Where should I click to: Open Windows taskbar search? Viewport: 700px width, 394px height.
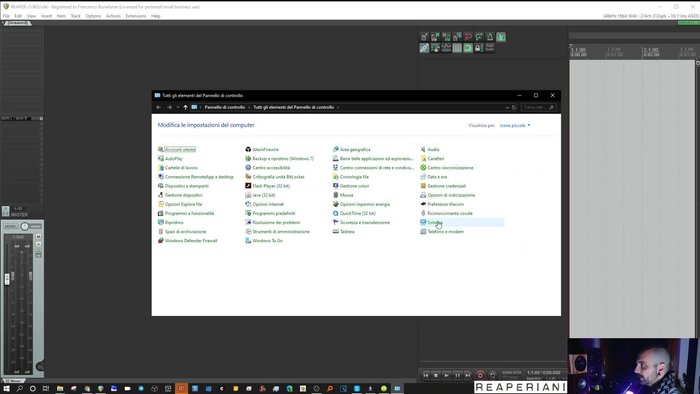pos(20,389)
